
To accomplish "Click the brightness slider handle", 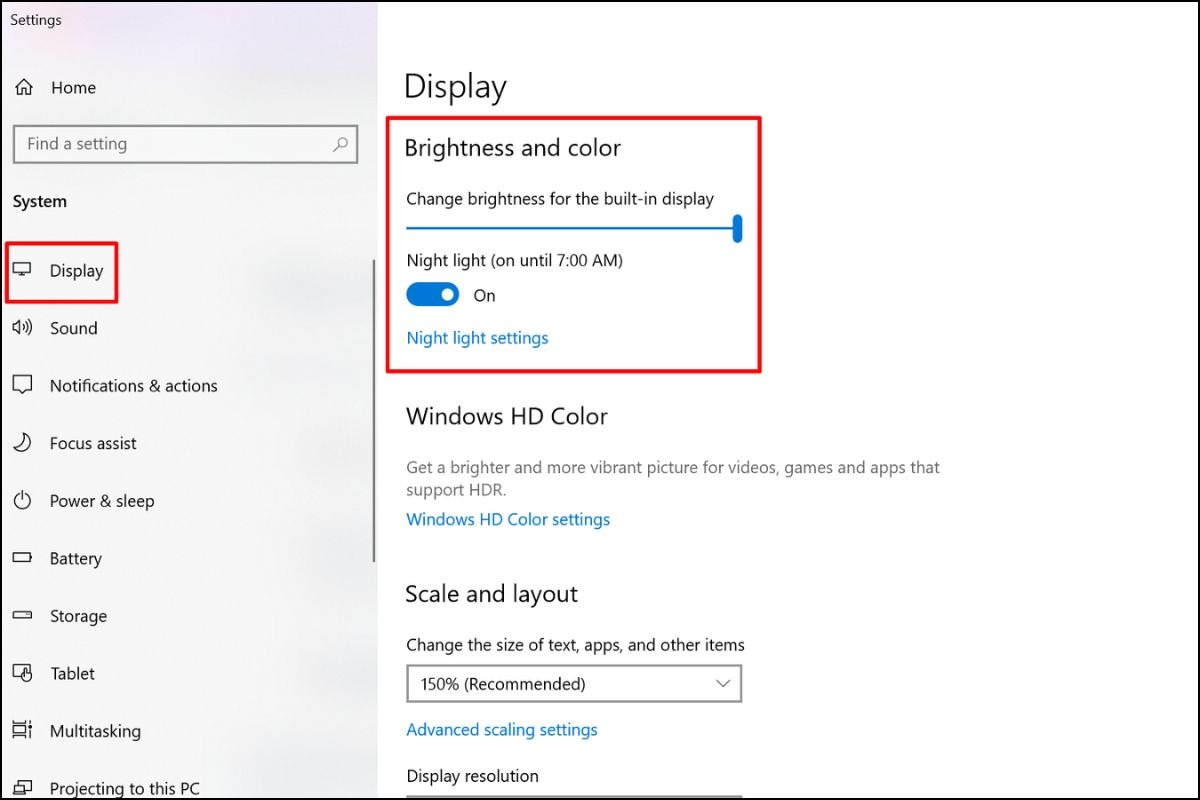I will [x=737, y=228].
